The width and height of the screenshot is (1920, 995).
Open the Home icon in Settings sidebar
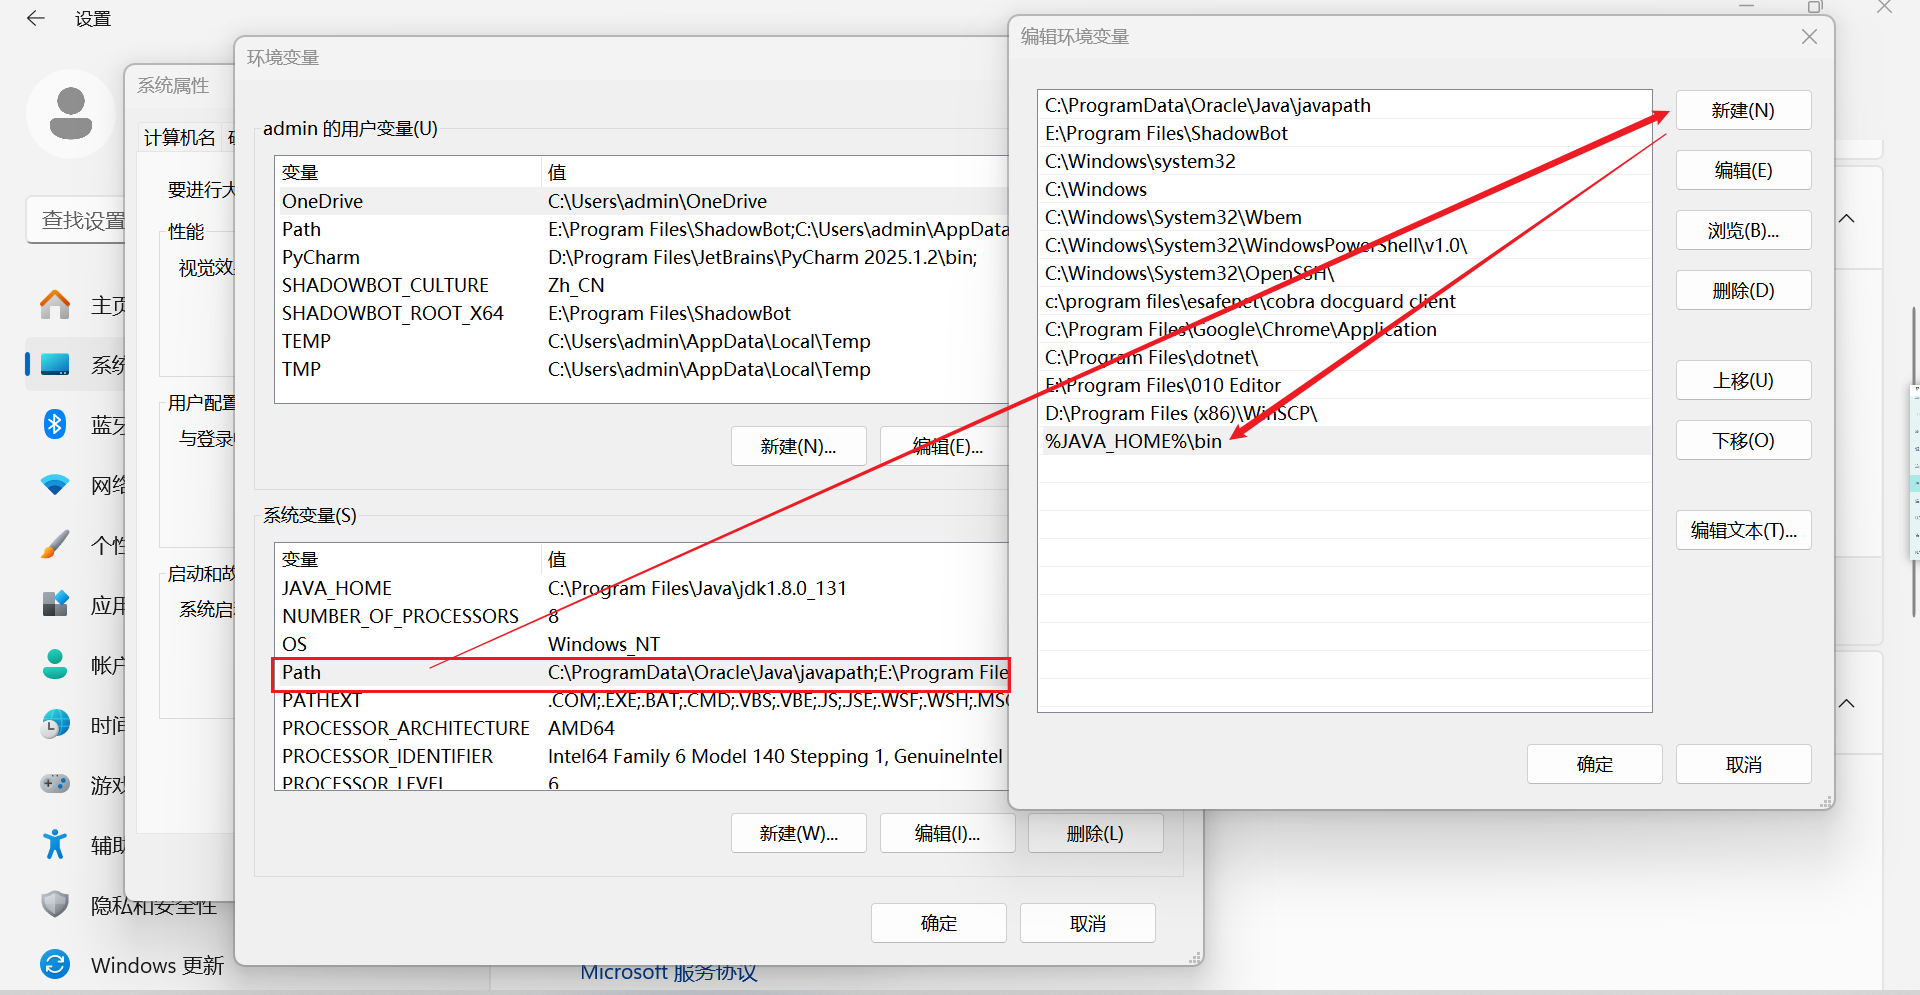(x=55, y=304)
